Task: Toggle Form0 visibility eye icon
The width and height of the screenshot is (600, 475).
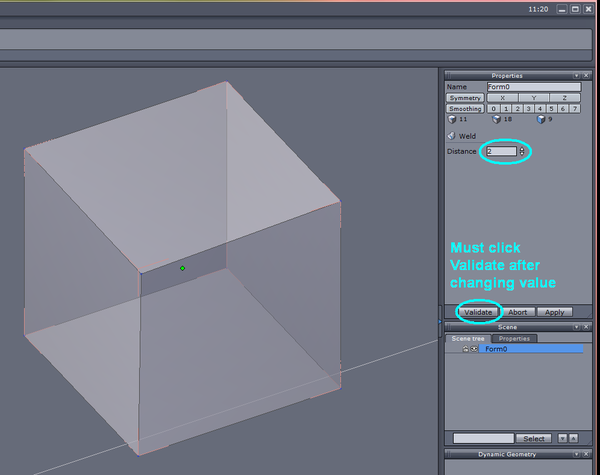Action: point(474,349)
